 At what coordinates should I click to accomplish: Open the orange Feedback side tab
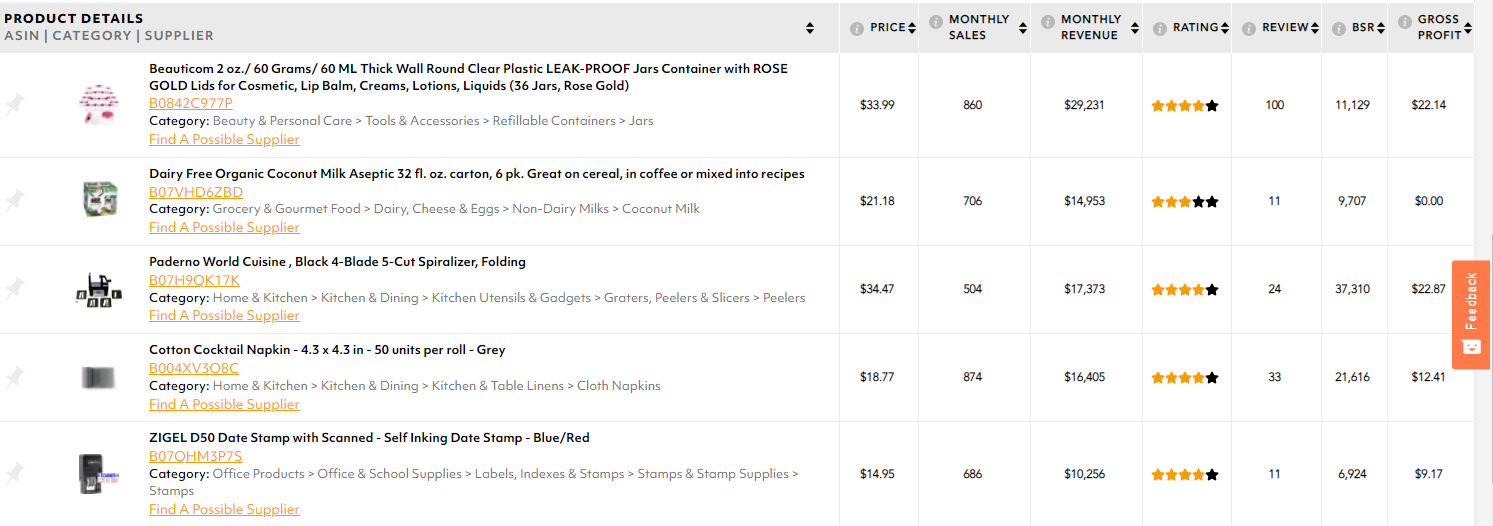[x=1471, y=314]
